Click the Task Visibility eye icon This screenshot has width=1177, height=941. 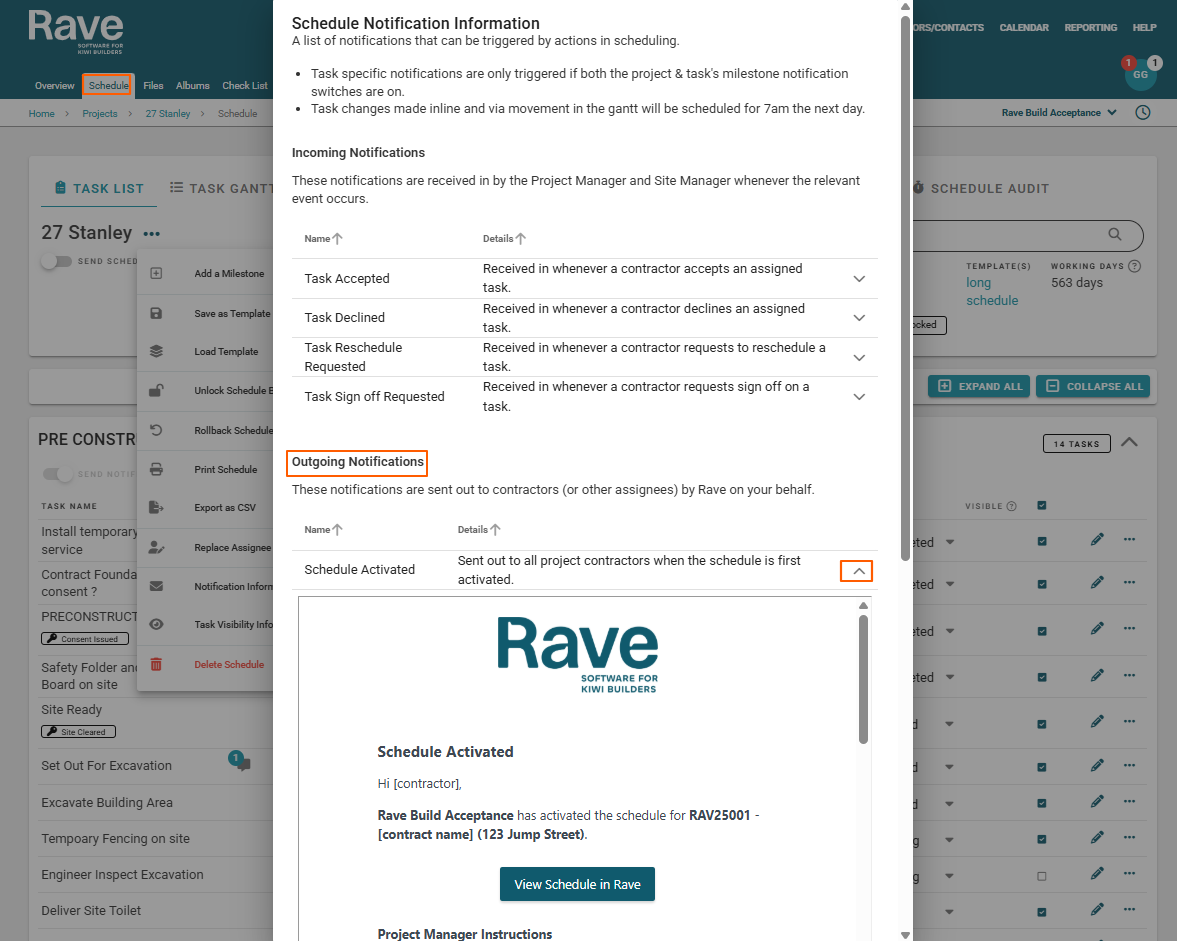(x=156, y=624)
